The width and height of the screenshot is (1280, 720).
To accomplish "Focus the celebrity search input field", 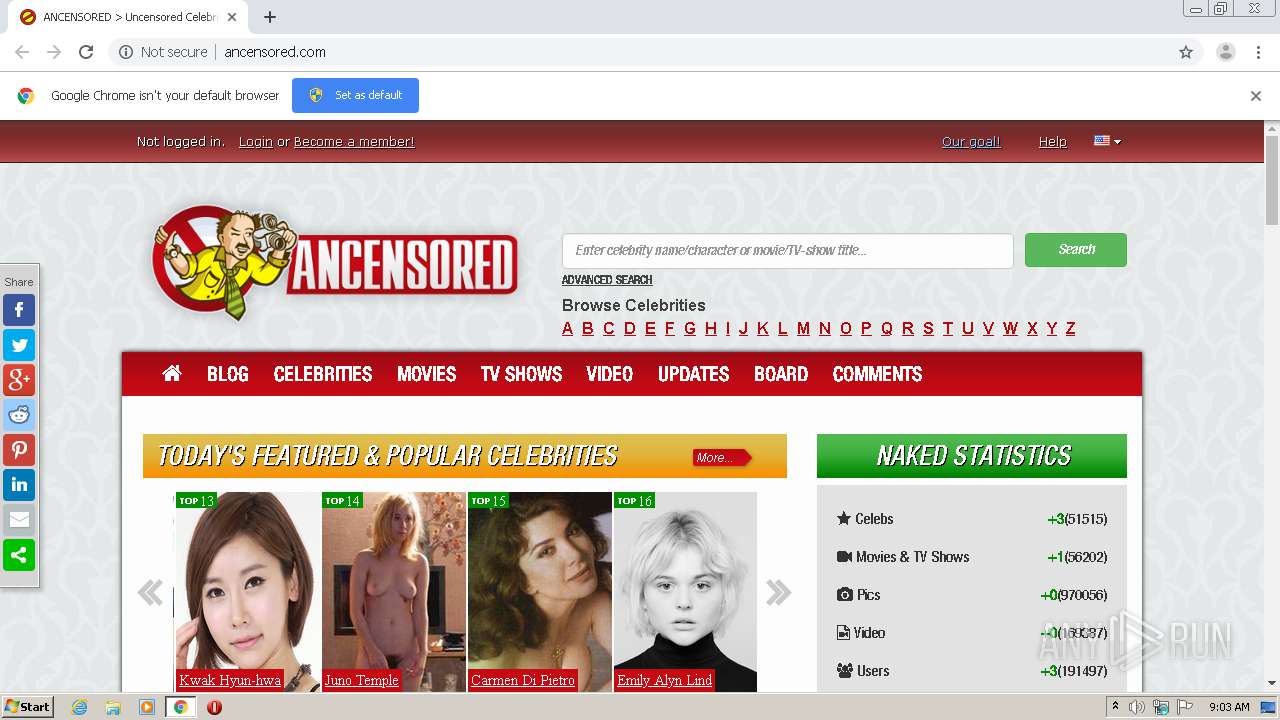I will click(788, 251).
